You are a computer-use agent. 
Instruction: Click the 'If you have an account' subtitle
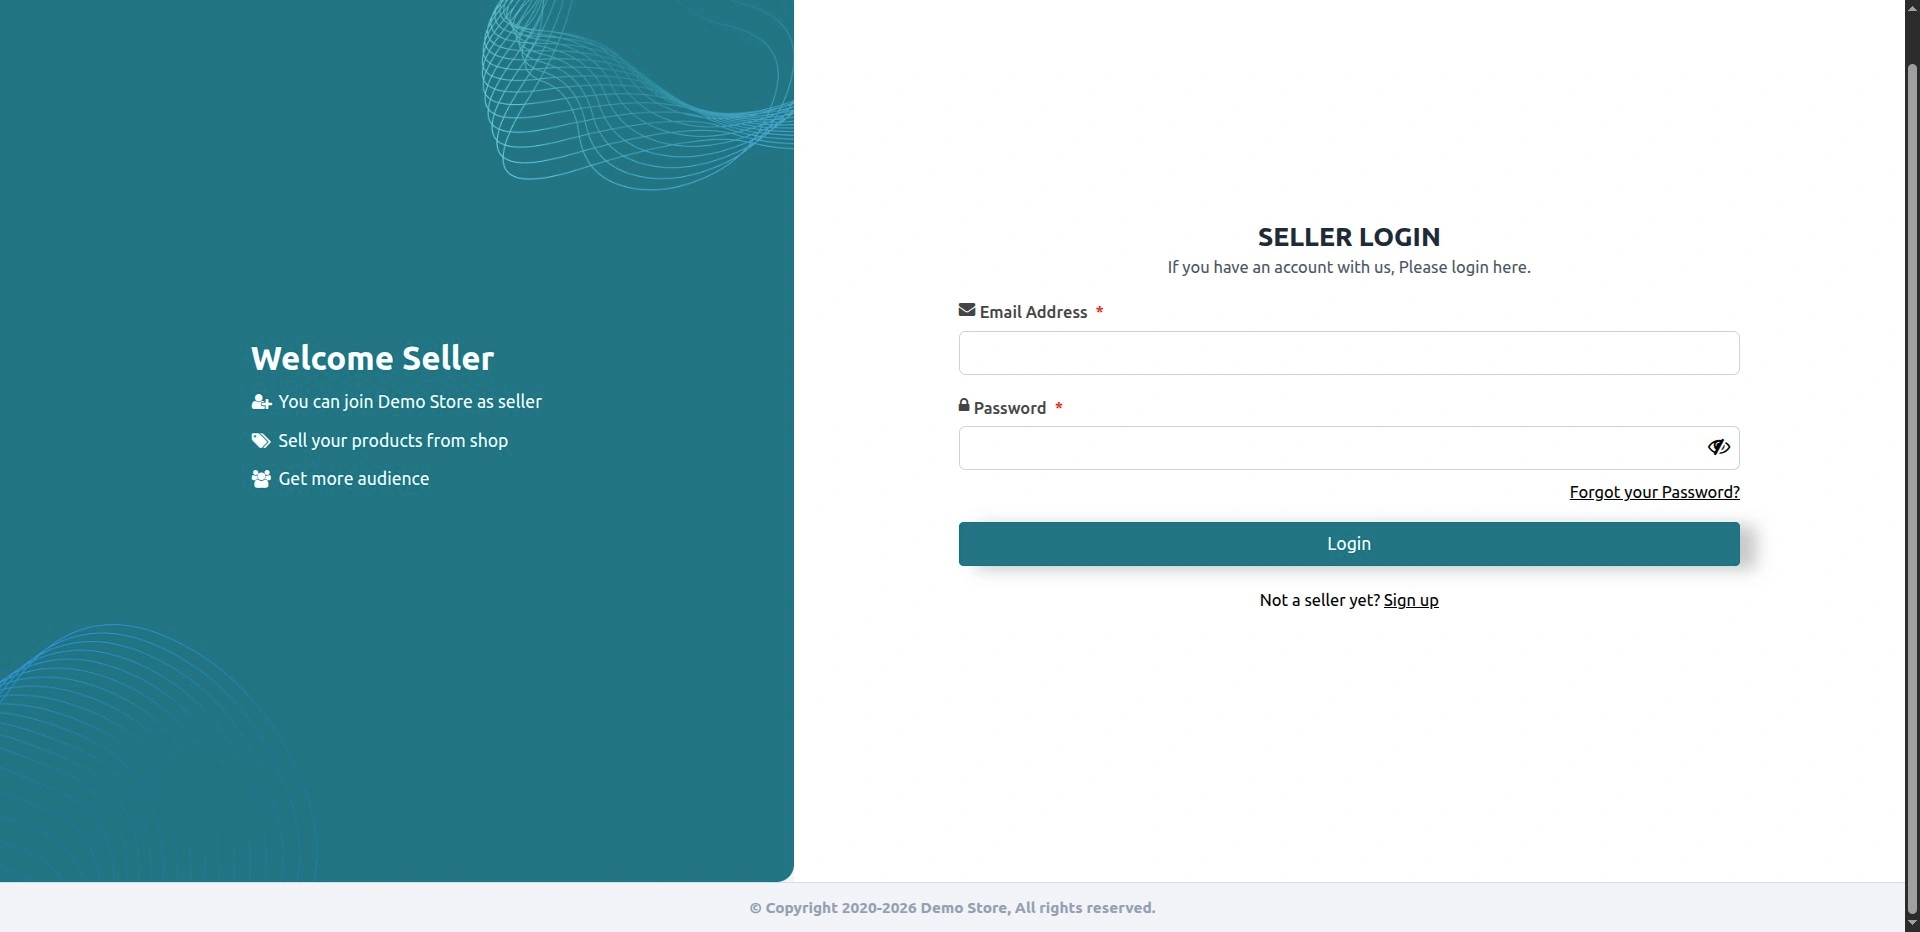(1349, 267)
